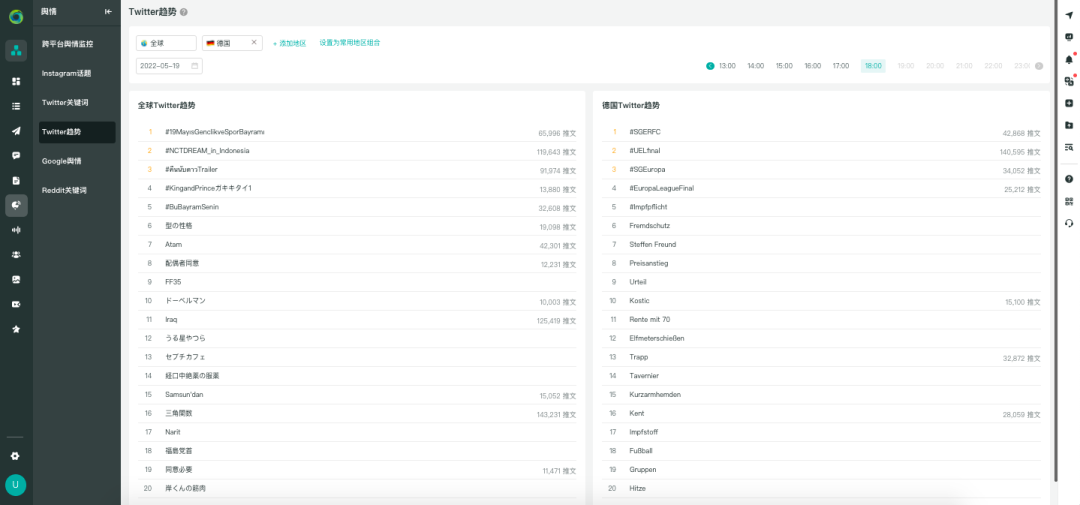
Task: Click Germany trend Rente mit 70
Action: coord(650,320)
